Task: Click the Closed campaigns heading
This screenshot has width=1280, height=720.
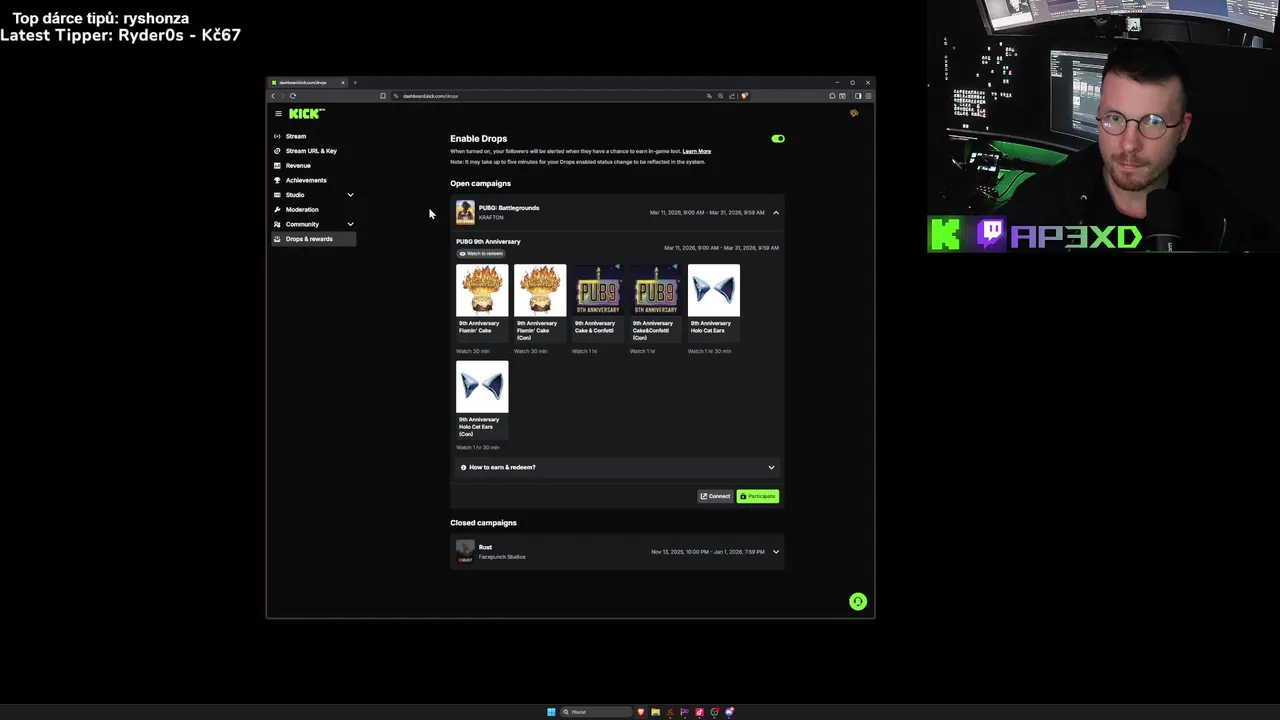Action: point(483,522)
